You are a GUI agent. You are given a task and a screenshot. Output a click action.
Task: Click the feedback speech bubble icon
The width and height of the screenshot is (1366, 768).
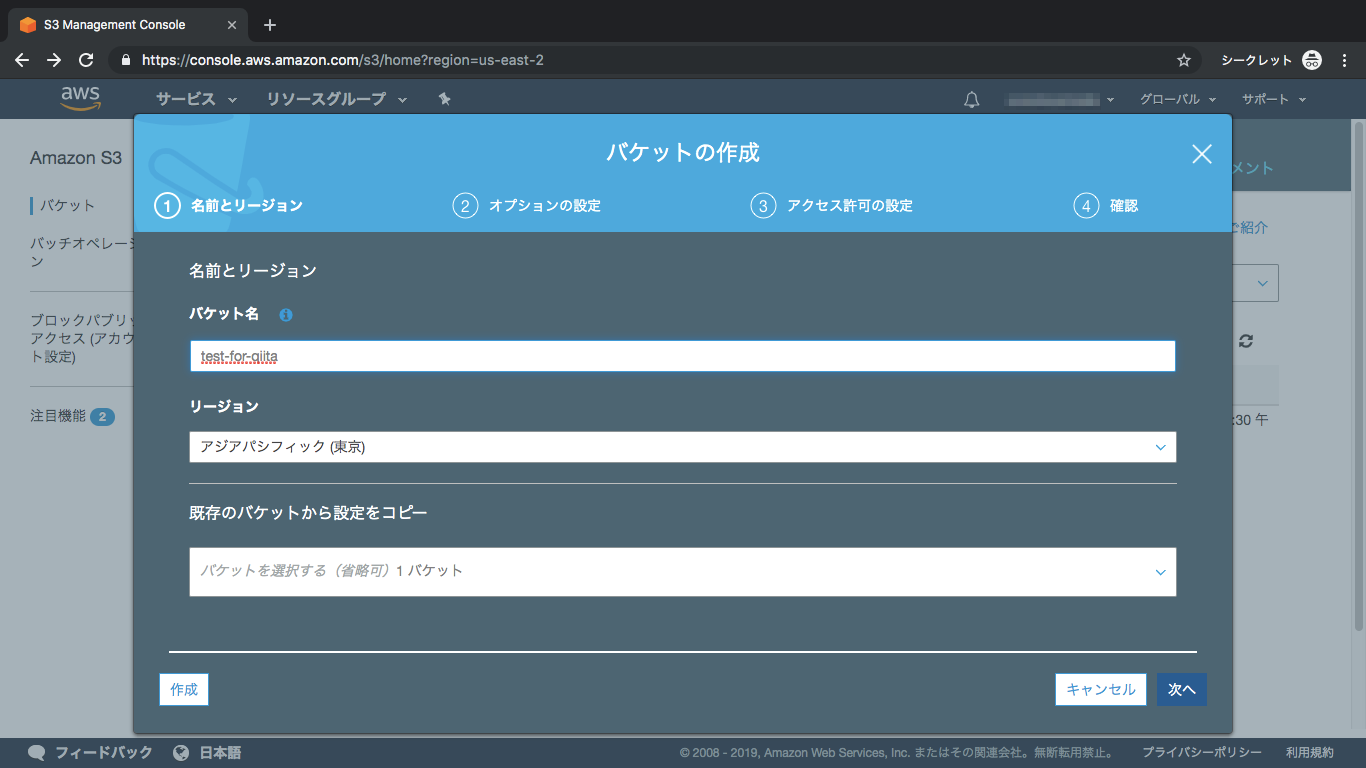(x=37, y=753)
